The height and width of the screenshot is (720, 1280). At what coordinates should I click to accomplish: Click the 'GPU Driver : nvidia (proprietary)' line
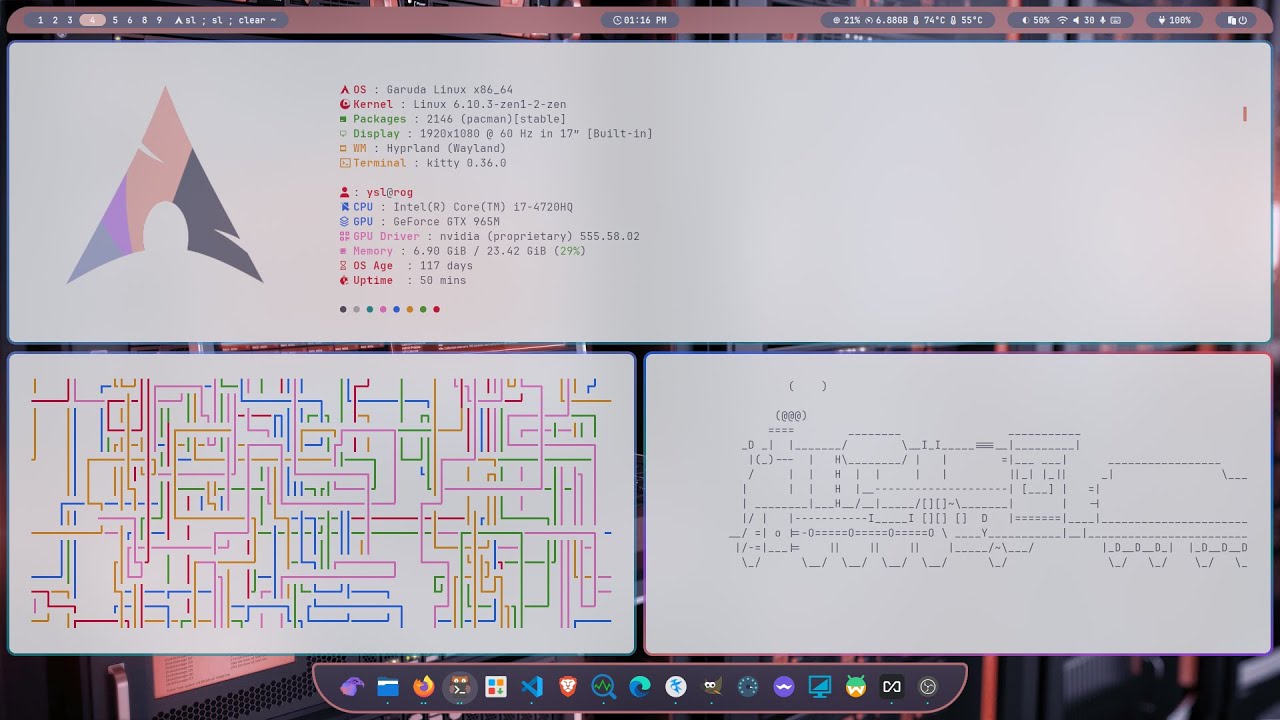pyautogui.click(x=490, y=237)
